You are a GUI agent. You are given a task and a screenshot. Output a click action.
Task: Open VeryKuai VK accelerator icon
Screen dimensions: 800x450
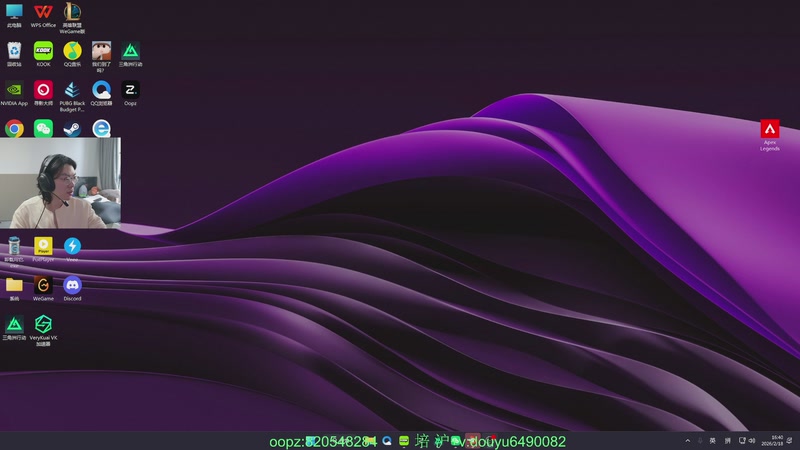click(x=43, y=331)
